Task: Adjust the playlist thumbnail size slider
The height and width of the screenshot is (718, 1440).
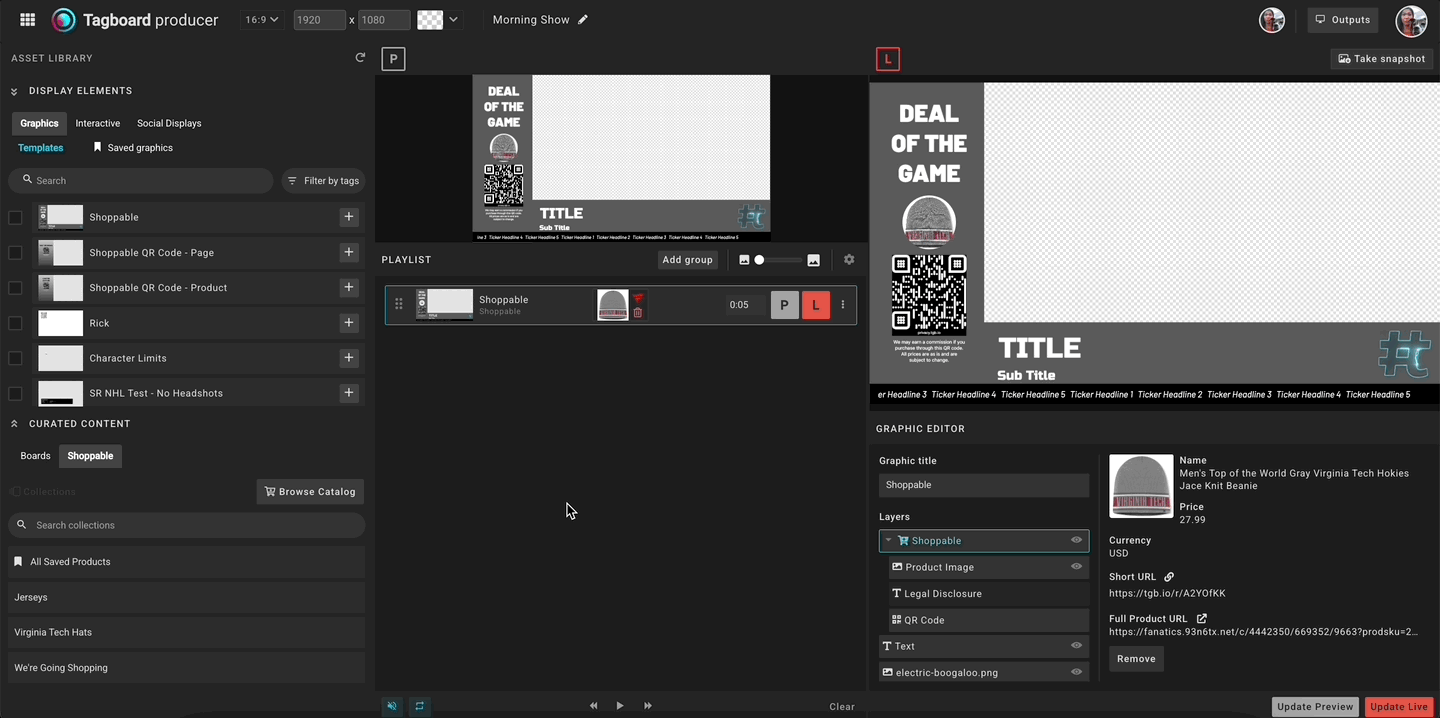Action: click(778, 260)
